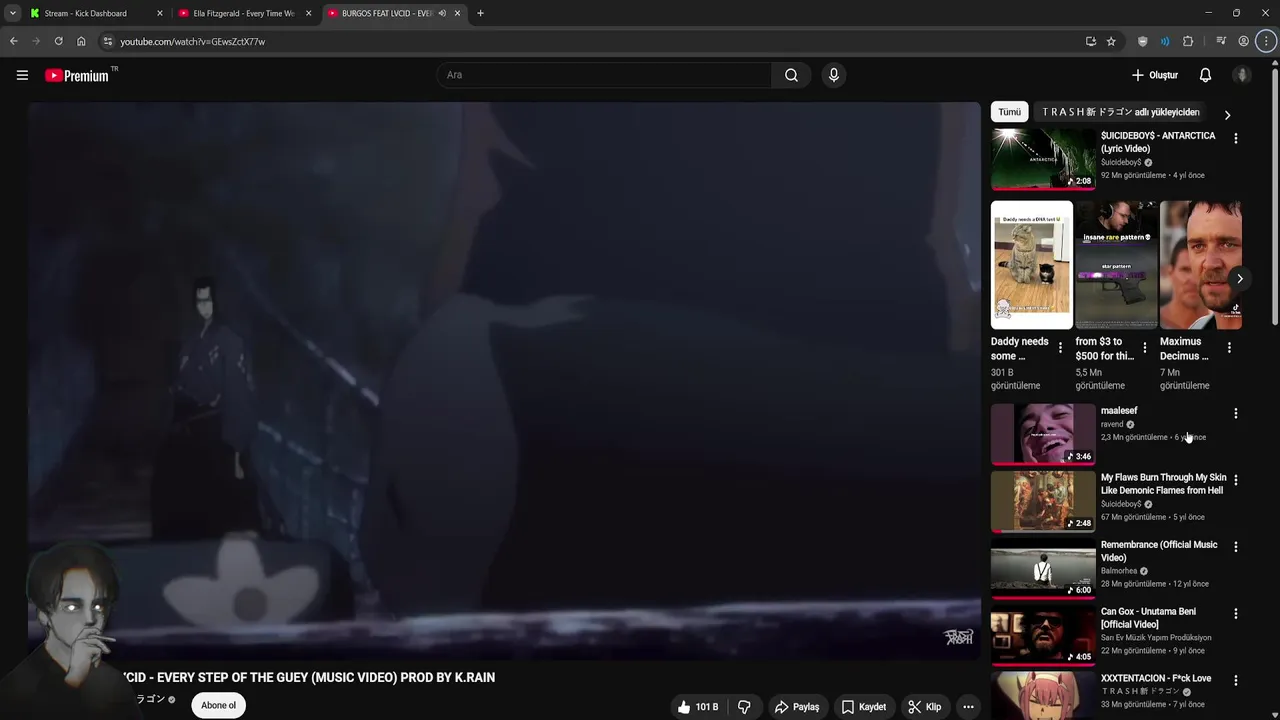1280x720 pixels.
Task: Switch to Ella Fitzgerald browser tab
Action: click(244, 13)
